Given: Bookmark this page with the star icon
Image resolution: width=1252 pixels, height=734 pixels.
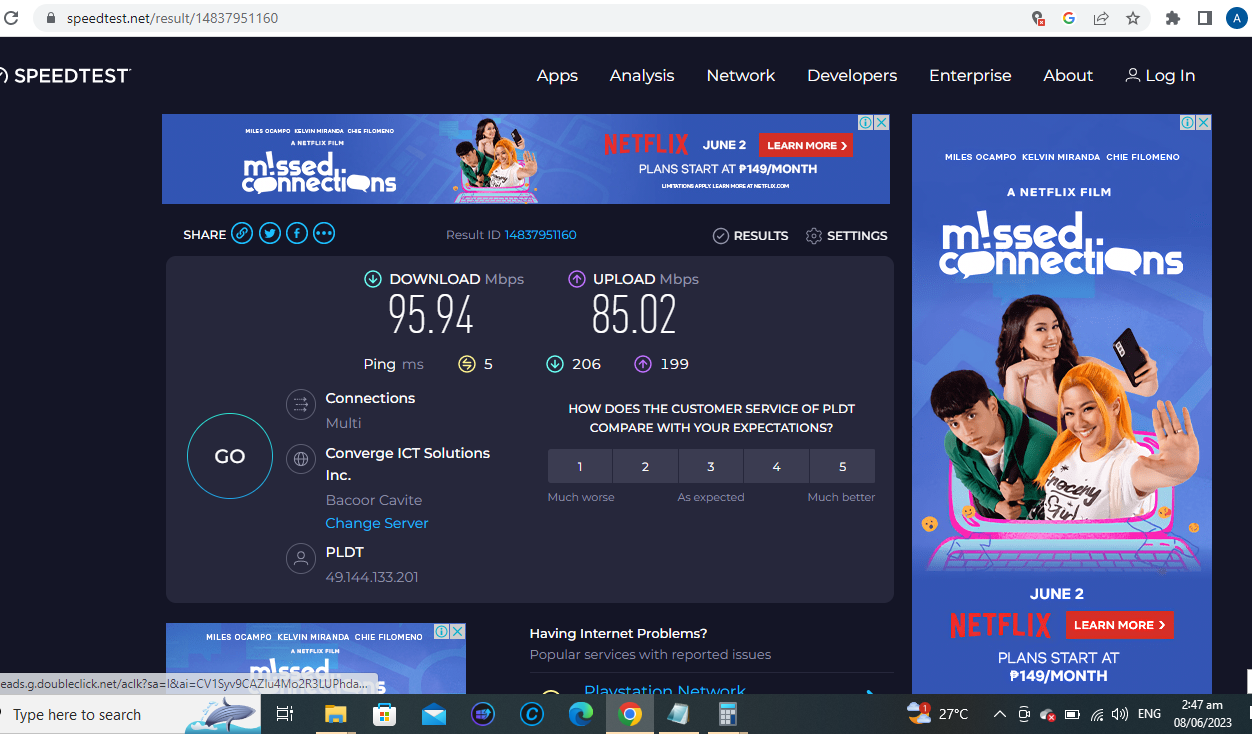Looking at the screenshot, I should pos(1132,18).
